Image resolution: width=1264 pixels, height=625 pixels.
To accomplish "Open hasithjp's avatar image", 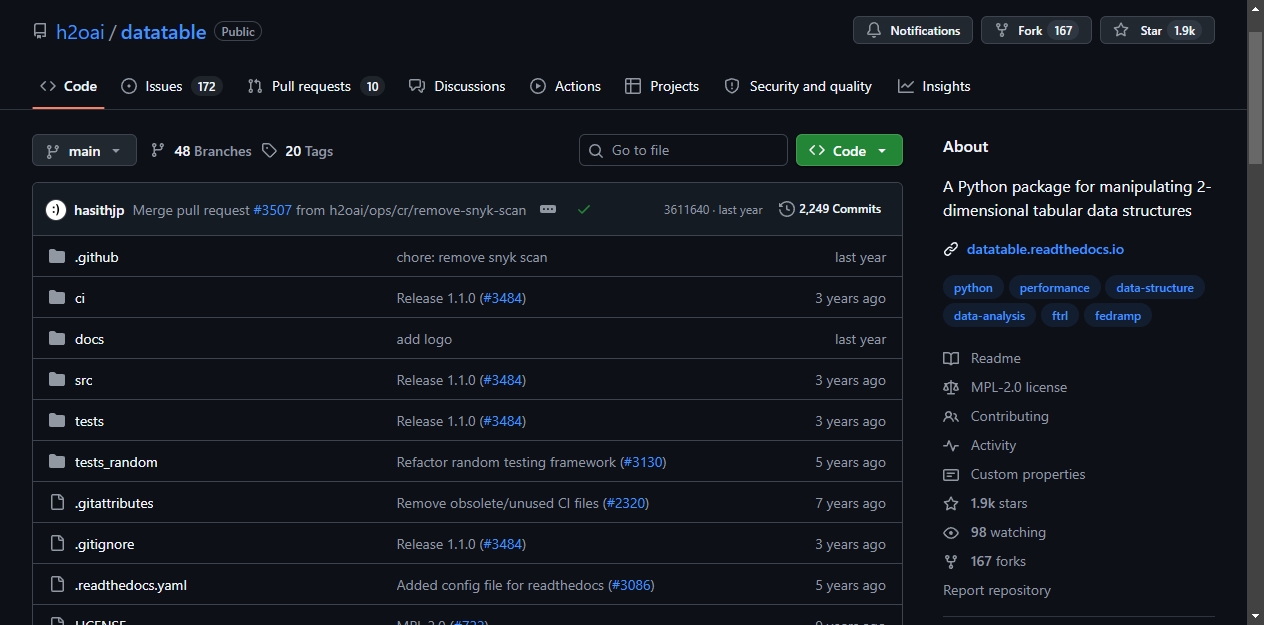I will (x=56, y=210).
